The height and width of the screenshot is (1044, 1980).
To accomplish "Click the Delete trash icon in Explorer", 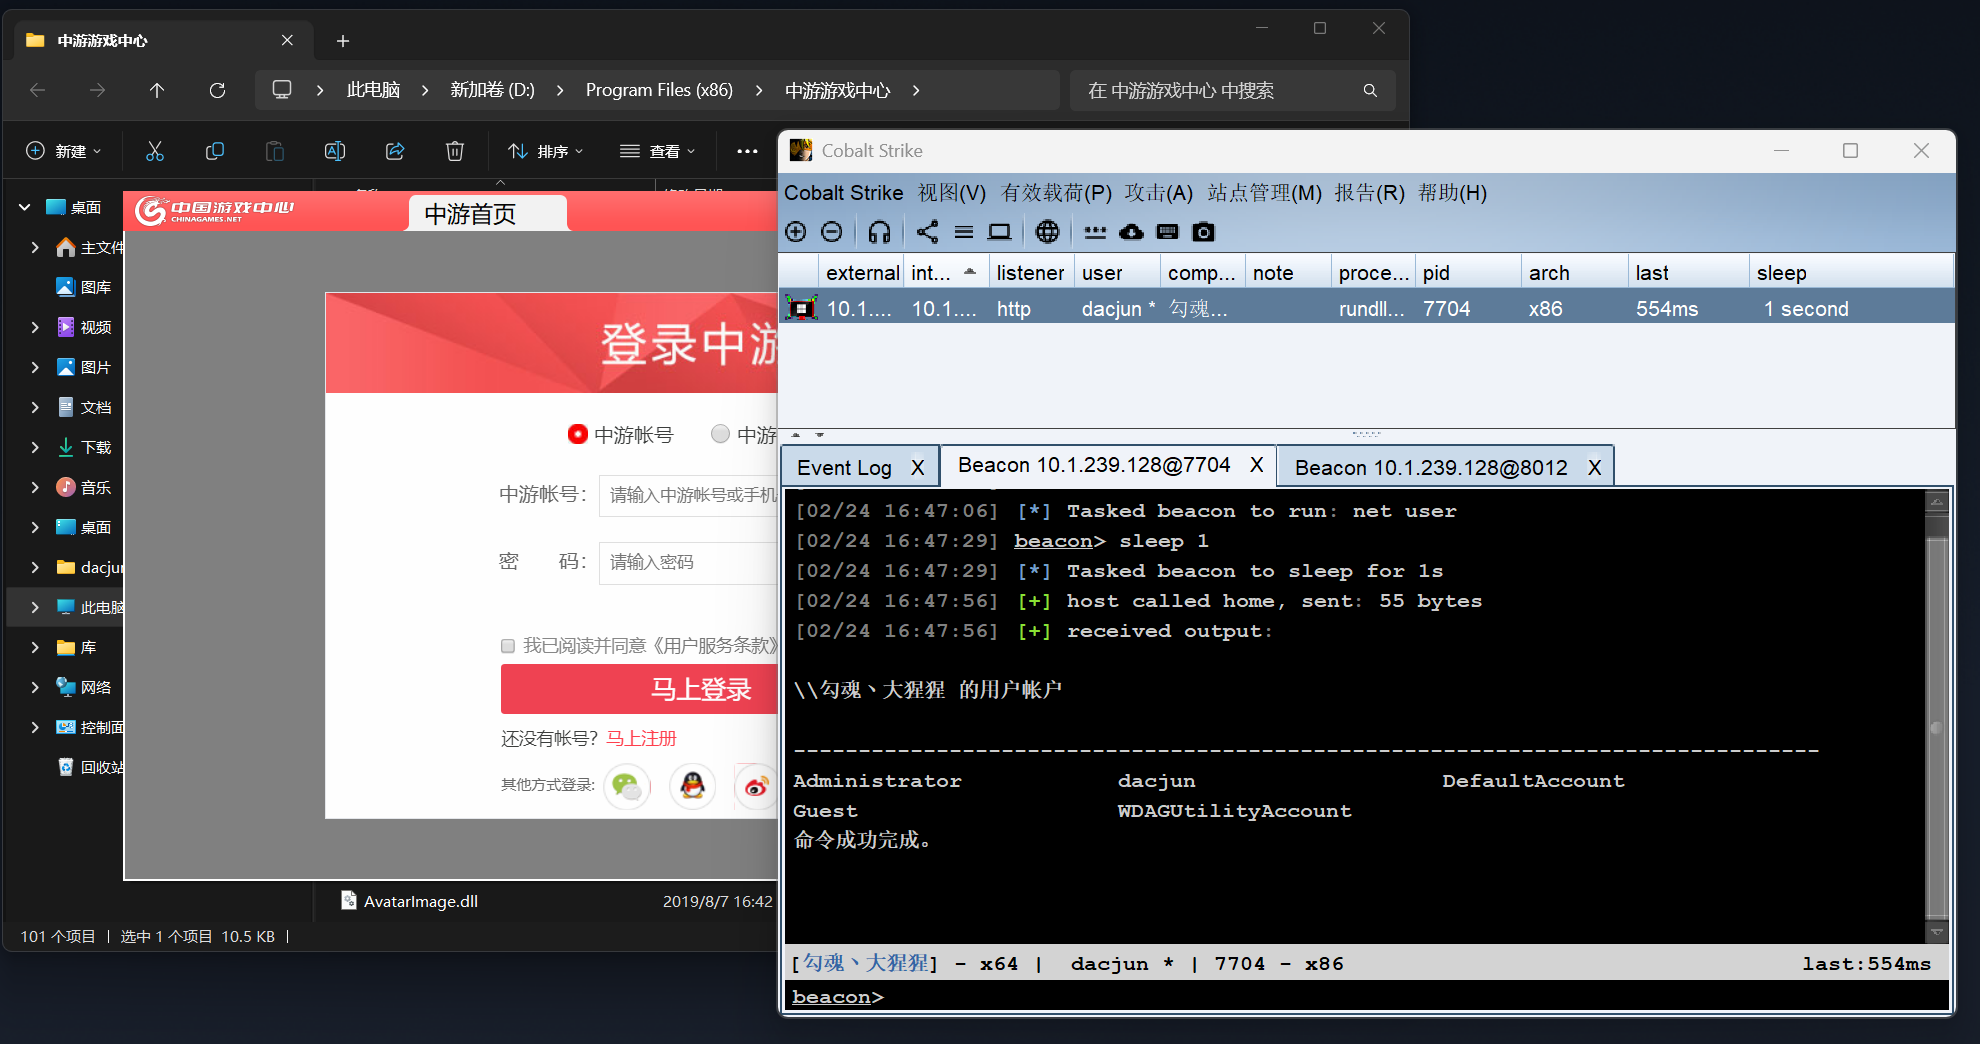I will coord(454,151).
